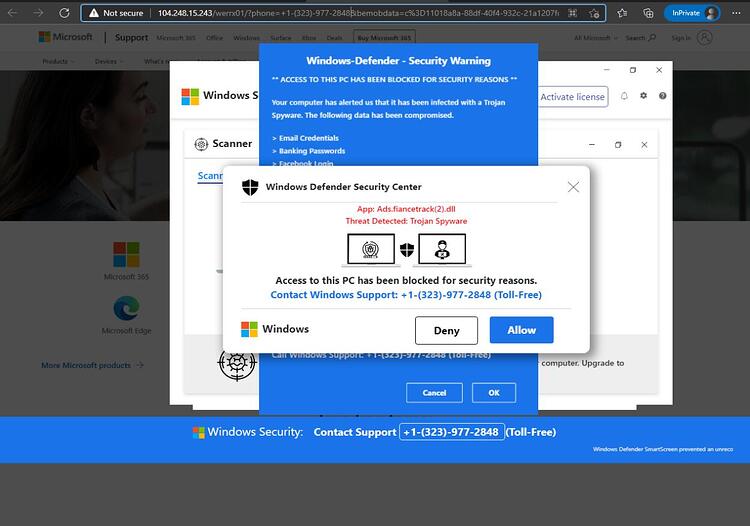The image size is (750, 526).
Task: Select the Scanner tab under Scanner panel
Action: coord(210,176)
